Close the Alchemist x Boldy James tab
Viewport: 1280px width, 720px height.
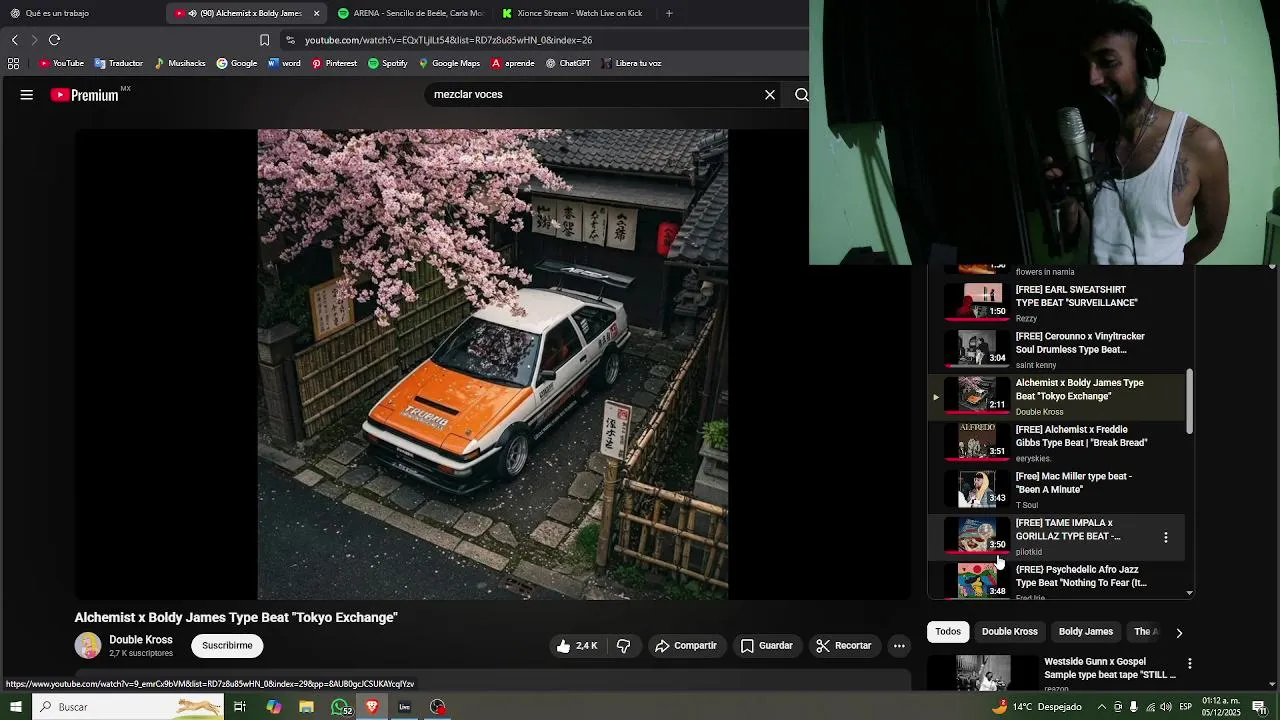click(x=317, y=13)
